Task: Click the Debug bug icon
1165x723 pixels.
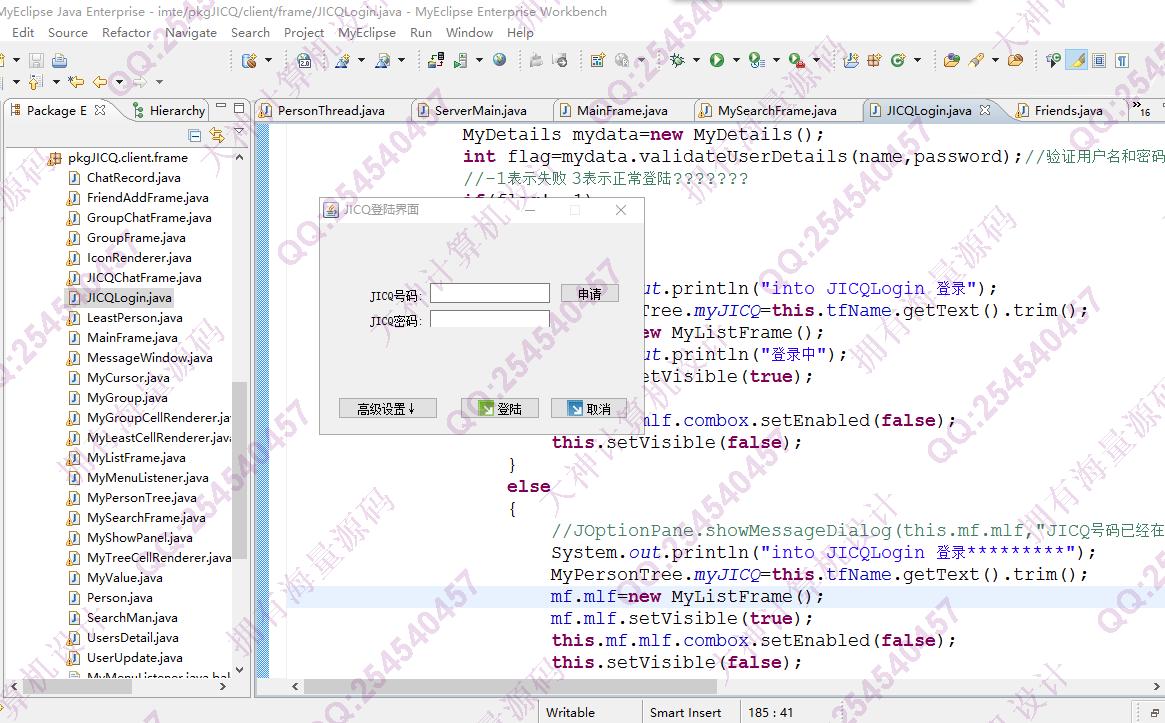Action: [x=677, y=60]
